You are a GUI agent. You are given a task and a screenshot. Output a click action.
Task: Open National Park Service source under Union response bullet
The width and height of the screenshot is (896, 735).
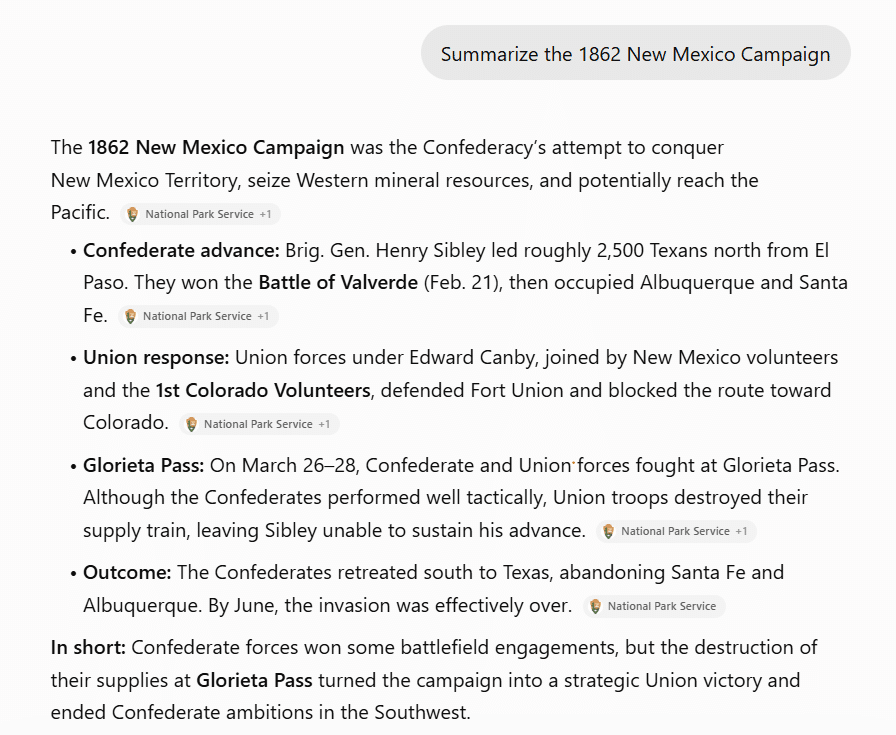tap(258, 424)
